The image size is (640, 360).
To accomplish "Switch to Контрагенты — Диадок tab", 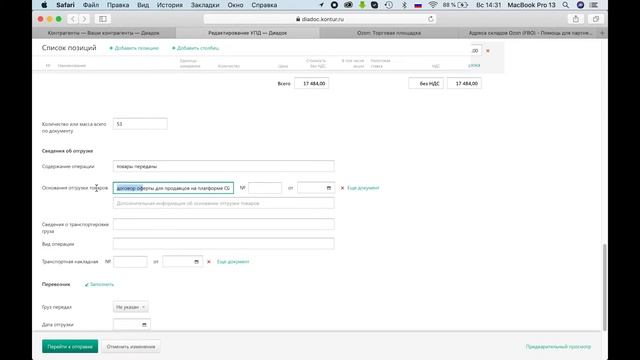I will point(104,33).
